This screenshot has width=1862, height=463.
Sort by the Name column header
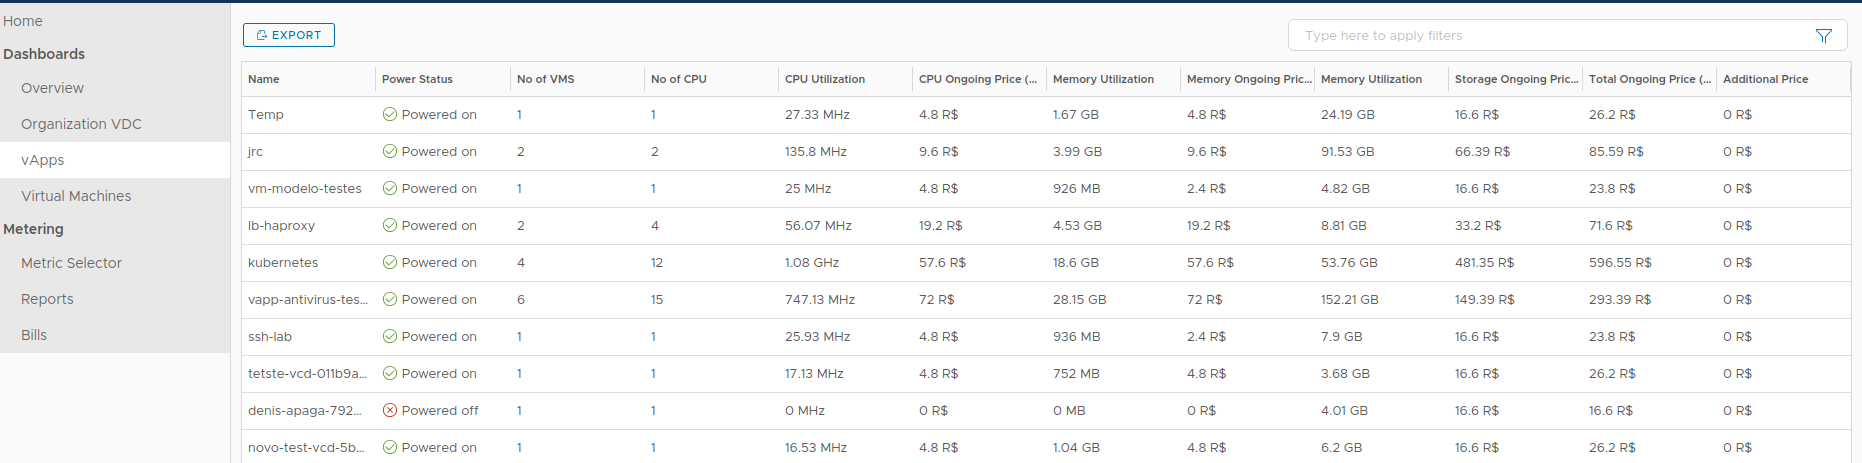click(264, 79)
